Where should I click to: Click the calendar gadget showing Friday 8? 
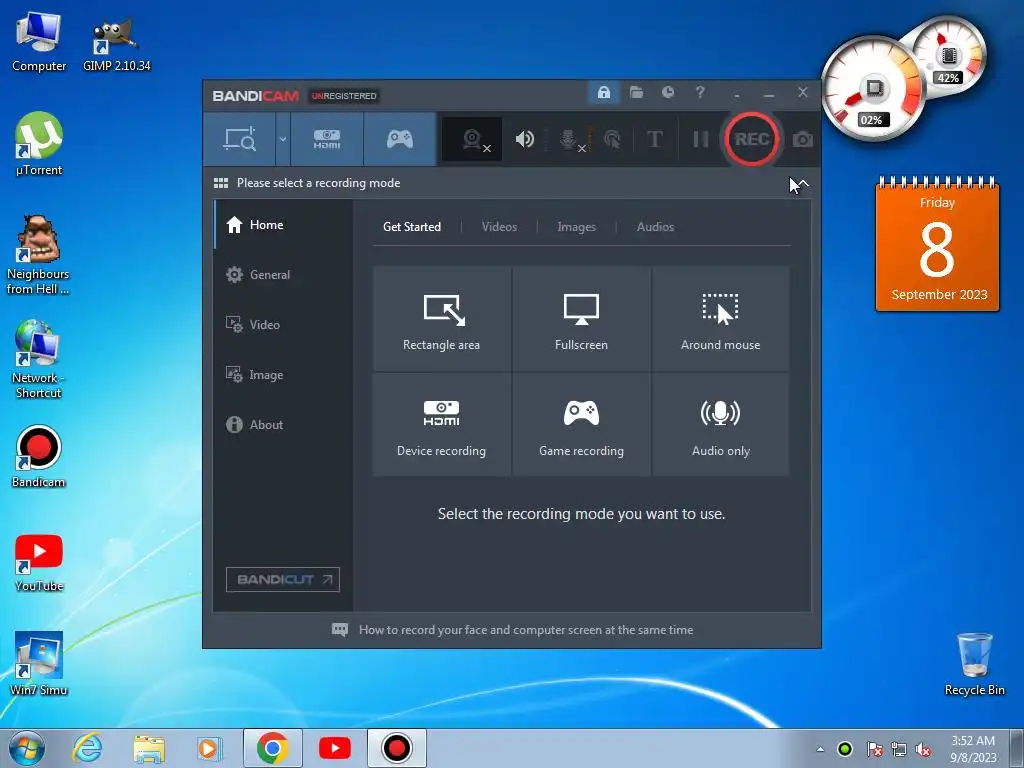pyautogui.click(x=937, y=244)
